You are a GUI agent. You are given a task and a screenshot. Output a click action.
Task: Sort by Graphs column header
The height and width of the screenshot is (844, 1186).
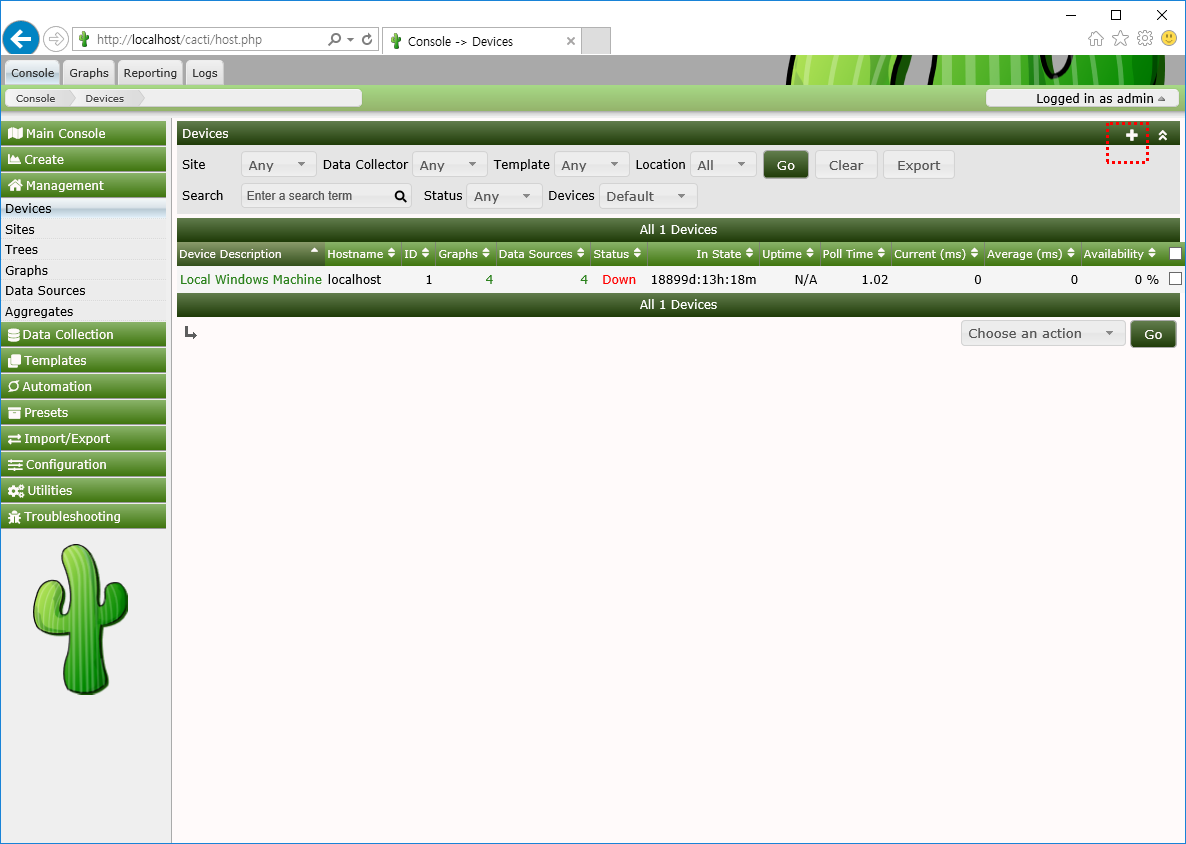[465, 254]
